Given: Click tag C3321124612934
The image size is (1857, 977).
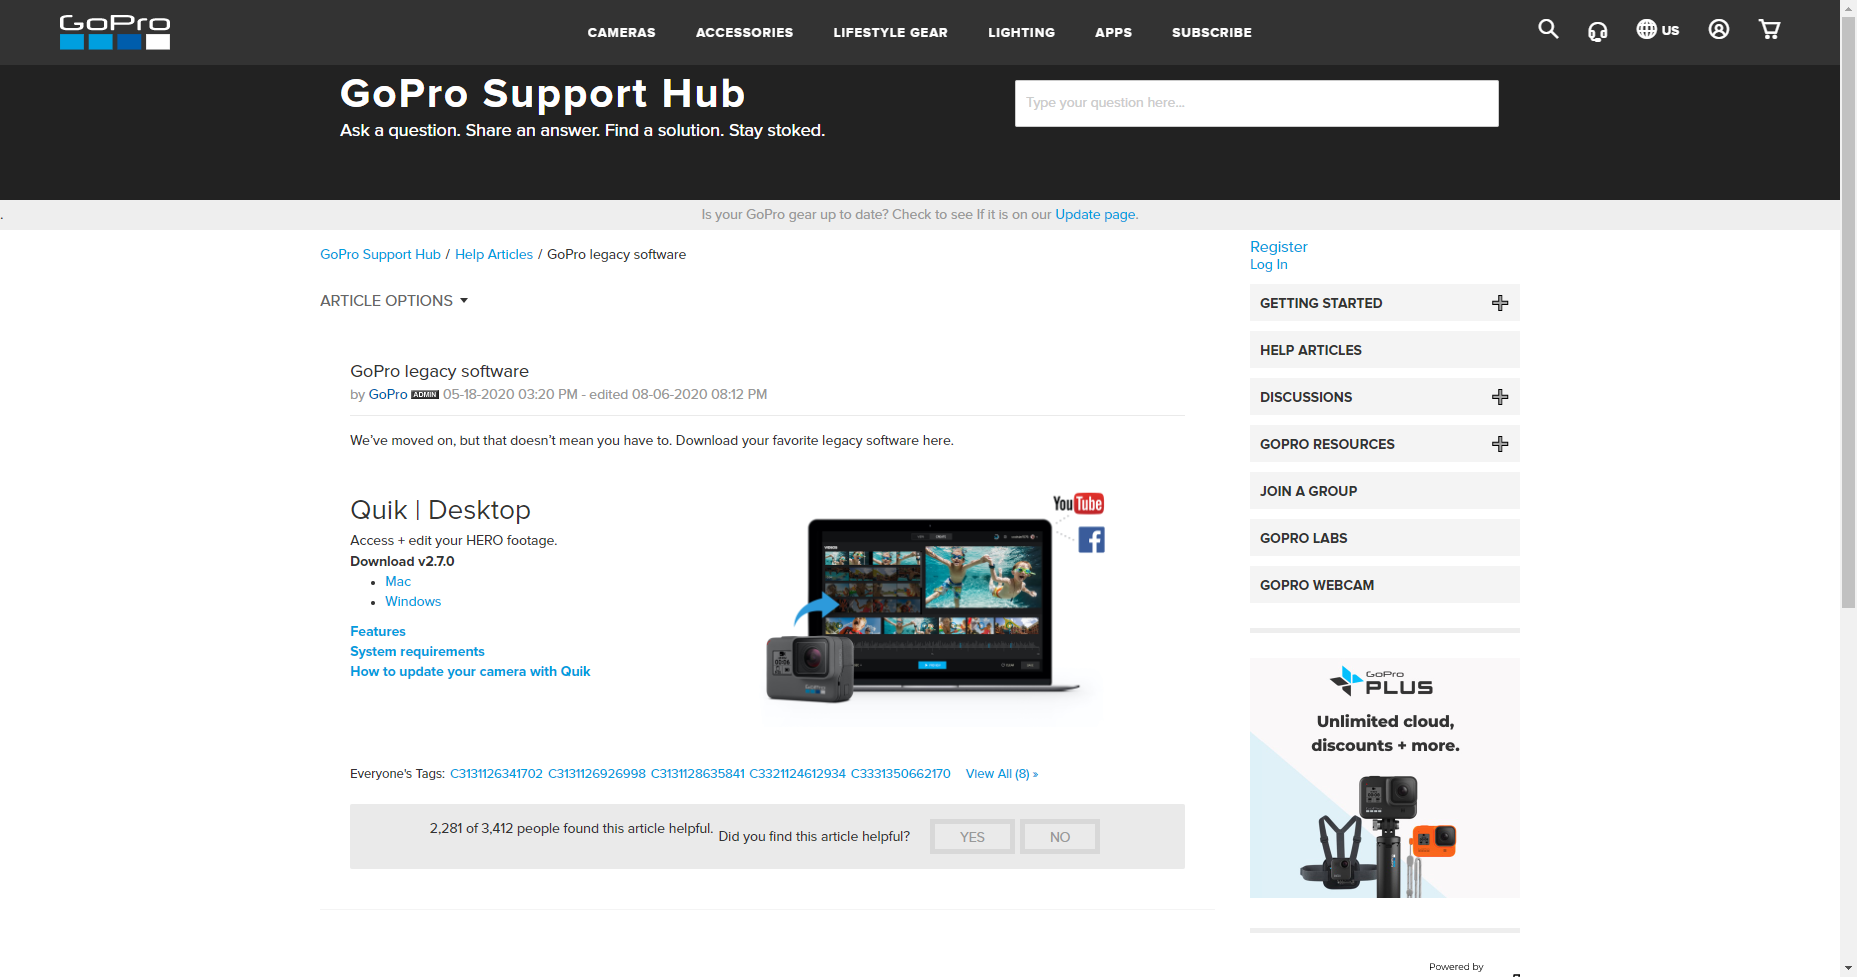Looking at the screenshot, I should [x=797, y=774].
